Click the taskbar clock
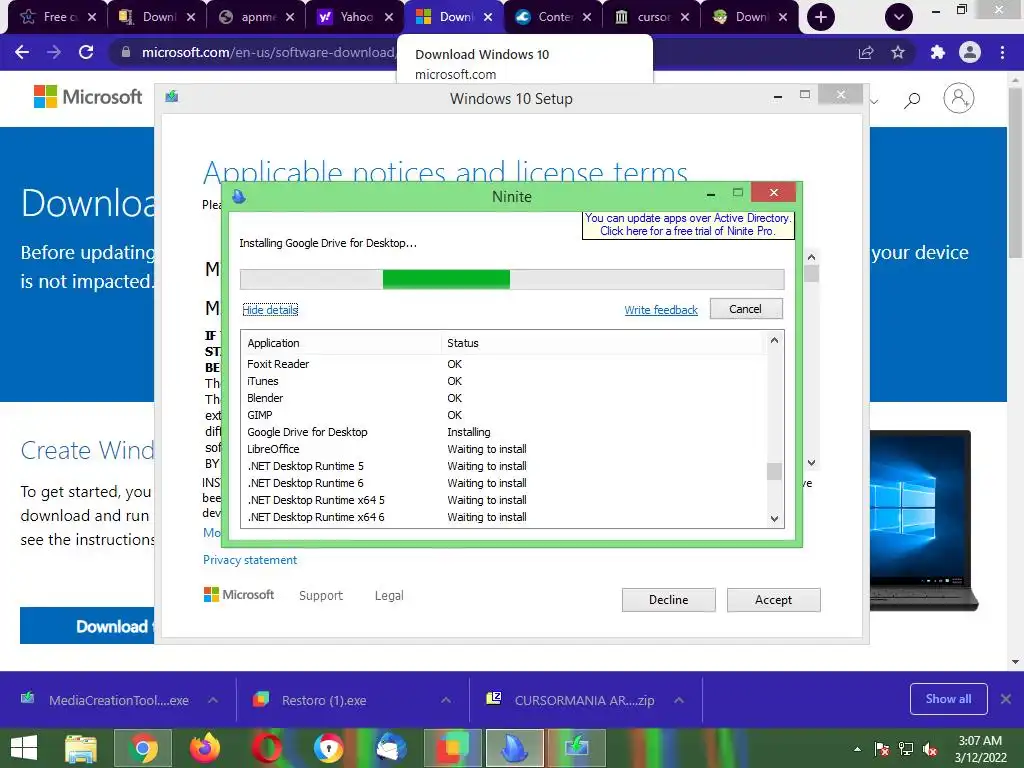1024x768 pixels. (980, 749)
